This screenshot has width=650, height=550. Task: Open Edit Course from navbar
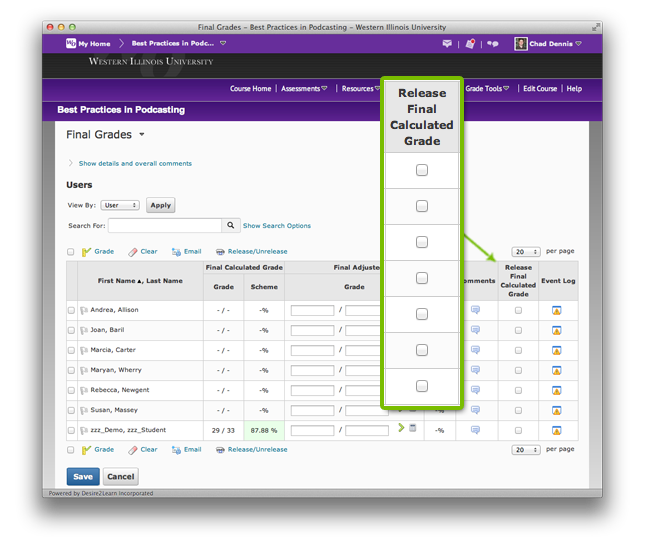540,89
